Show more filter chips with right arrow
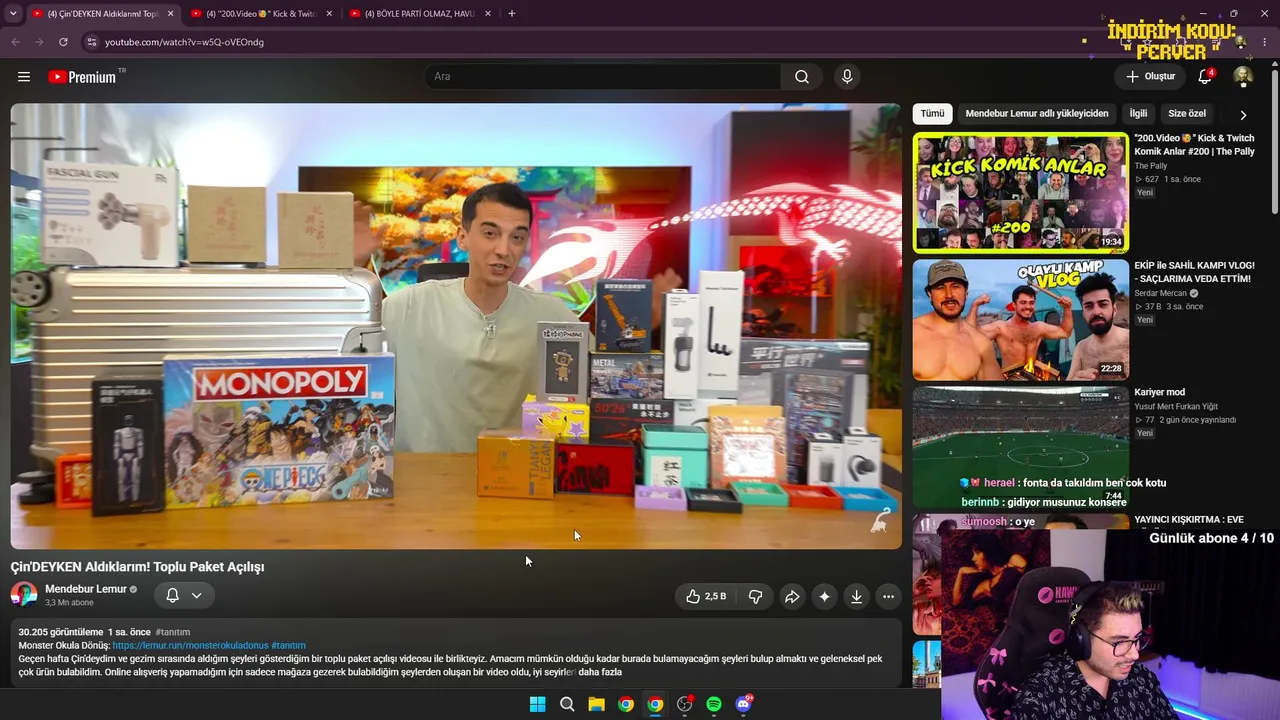Screen dimensions: 1280x720 (1243, 115)
